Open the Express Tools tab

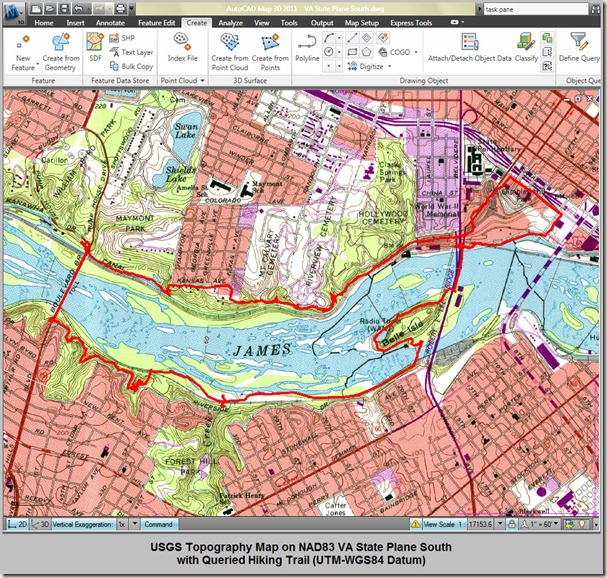coord(411,23)
